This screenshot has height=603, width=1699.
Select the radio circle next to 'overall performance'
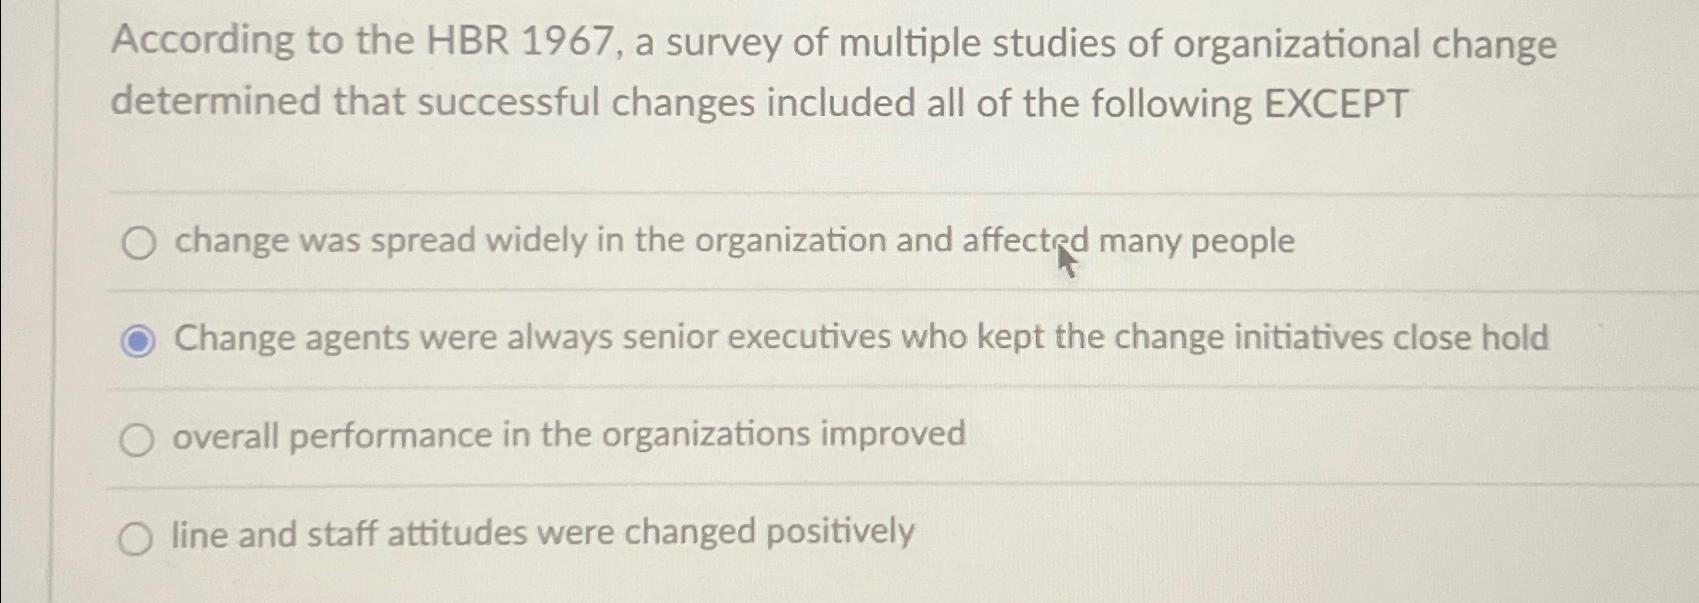[x=138, y=438]
